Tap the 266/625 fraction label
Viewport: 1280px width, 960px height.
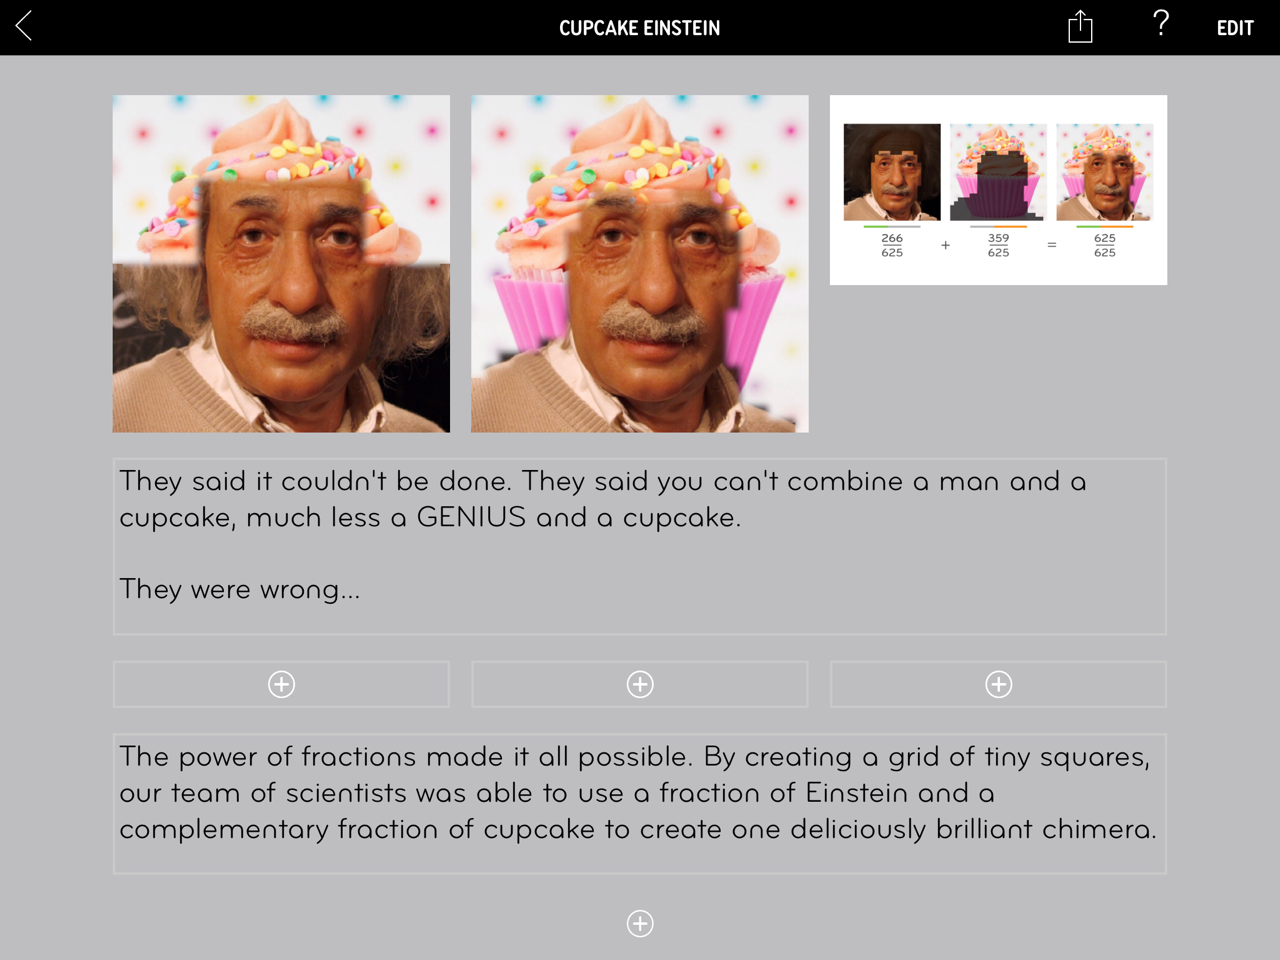pyautogui.click(x=892, y=245)
